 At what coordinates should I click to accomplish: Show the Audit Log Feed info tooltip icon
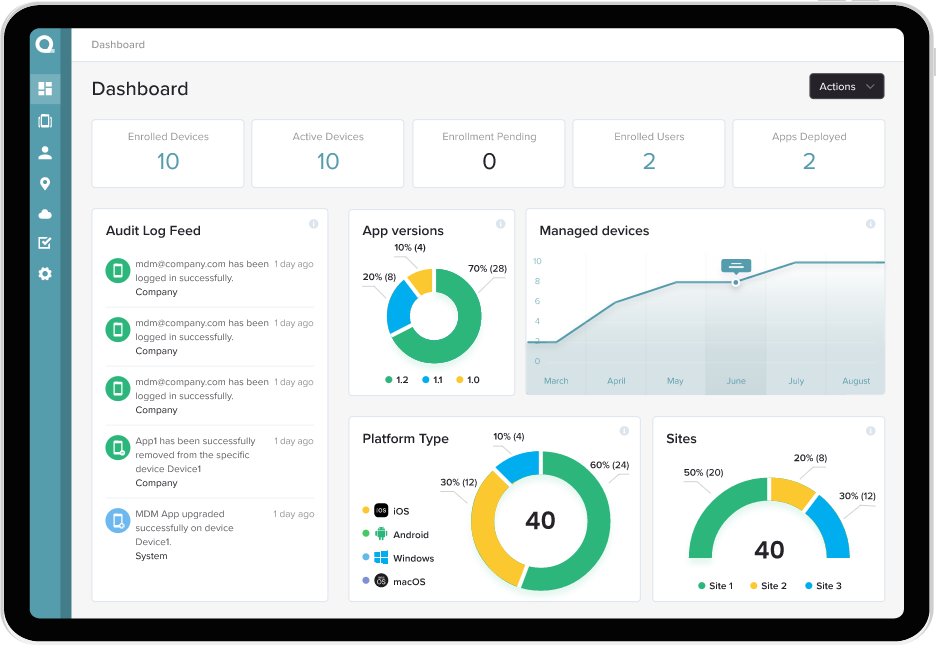313,224
